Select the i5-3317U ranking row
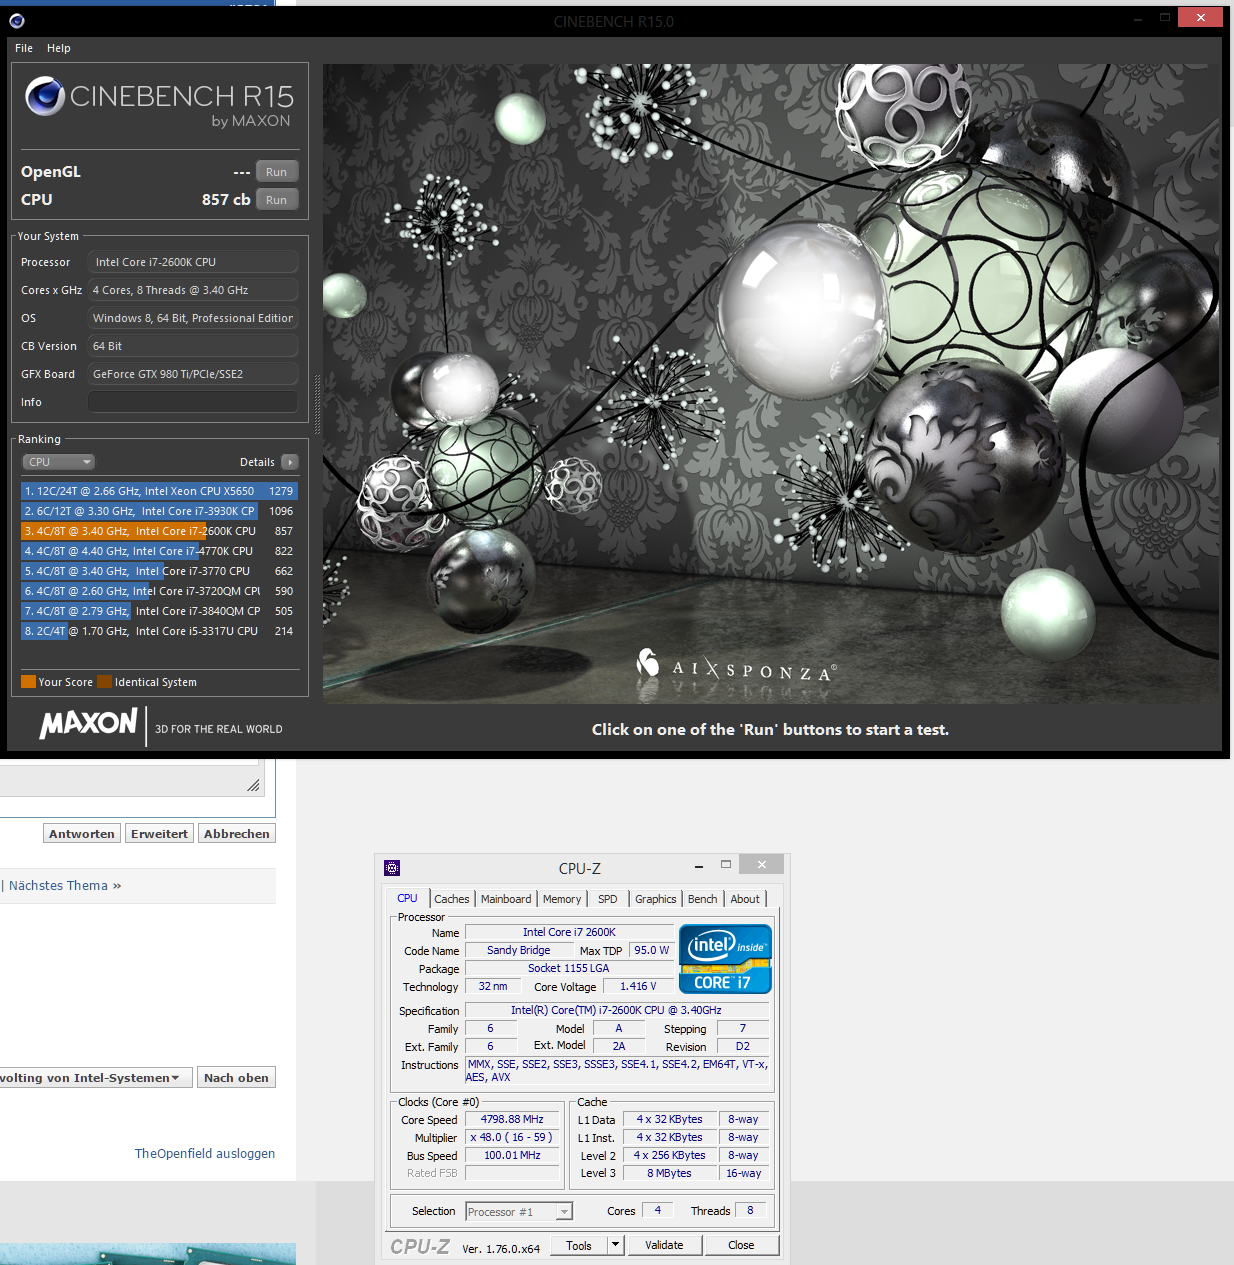 159,631
